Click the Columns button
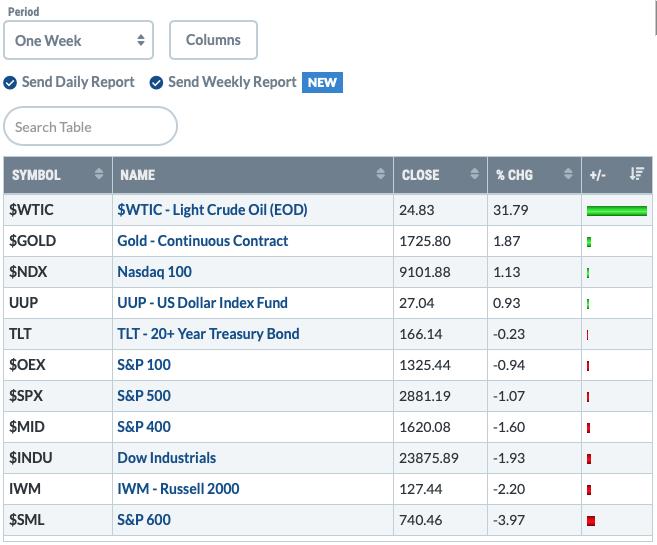This screenshot has height=545, width=657. (213, 40)
